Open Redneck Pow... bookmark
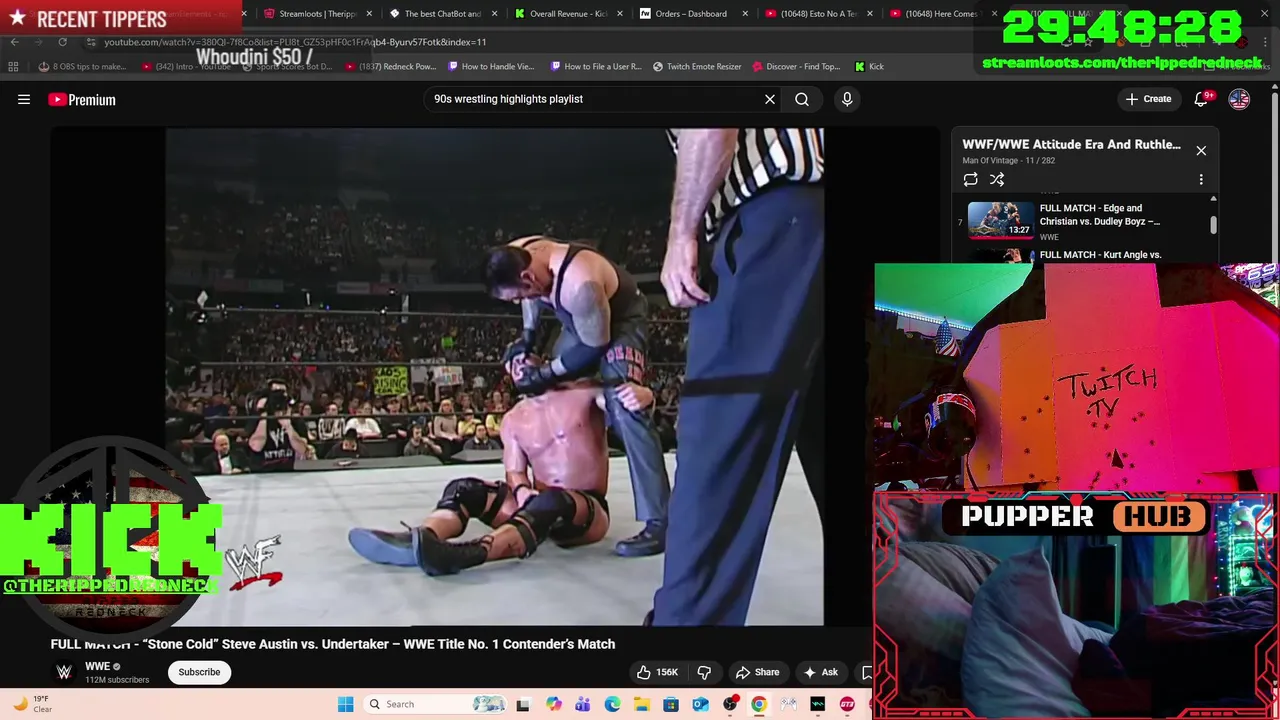Image resolution: width=1280 pixels, height=720 pixels. pos(390,67)
